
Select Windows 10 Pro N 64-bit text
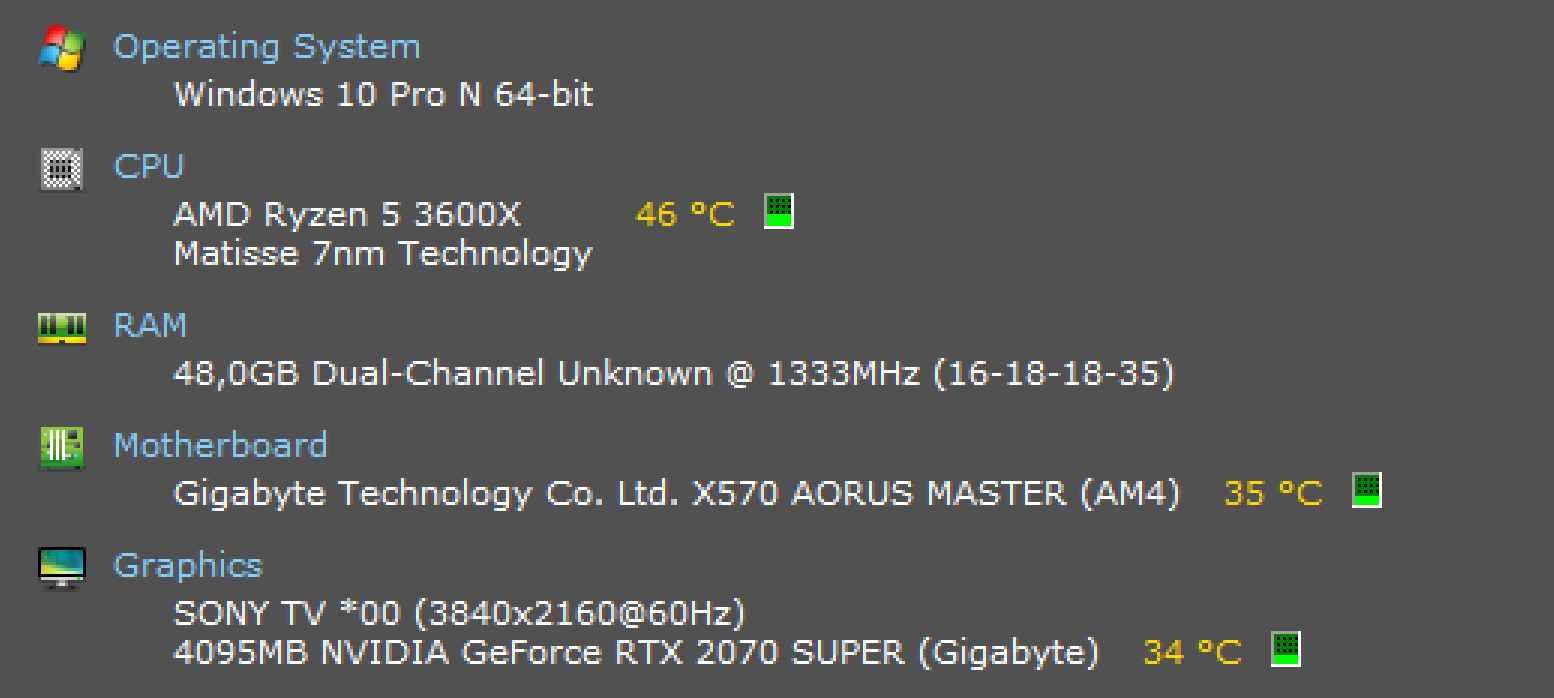tap(384, 94)
